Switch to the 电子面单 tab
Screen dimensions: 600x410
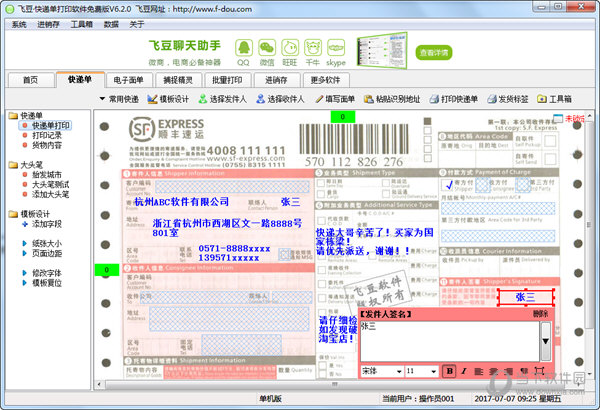pyautogui.click(x=129, y=80)
